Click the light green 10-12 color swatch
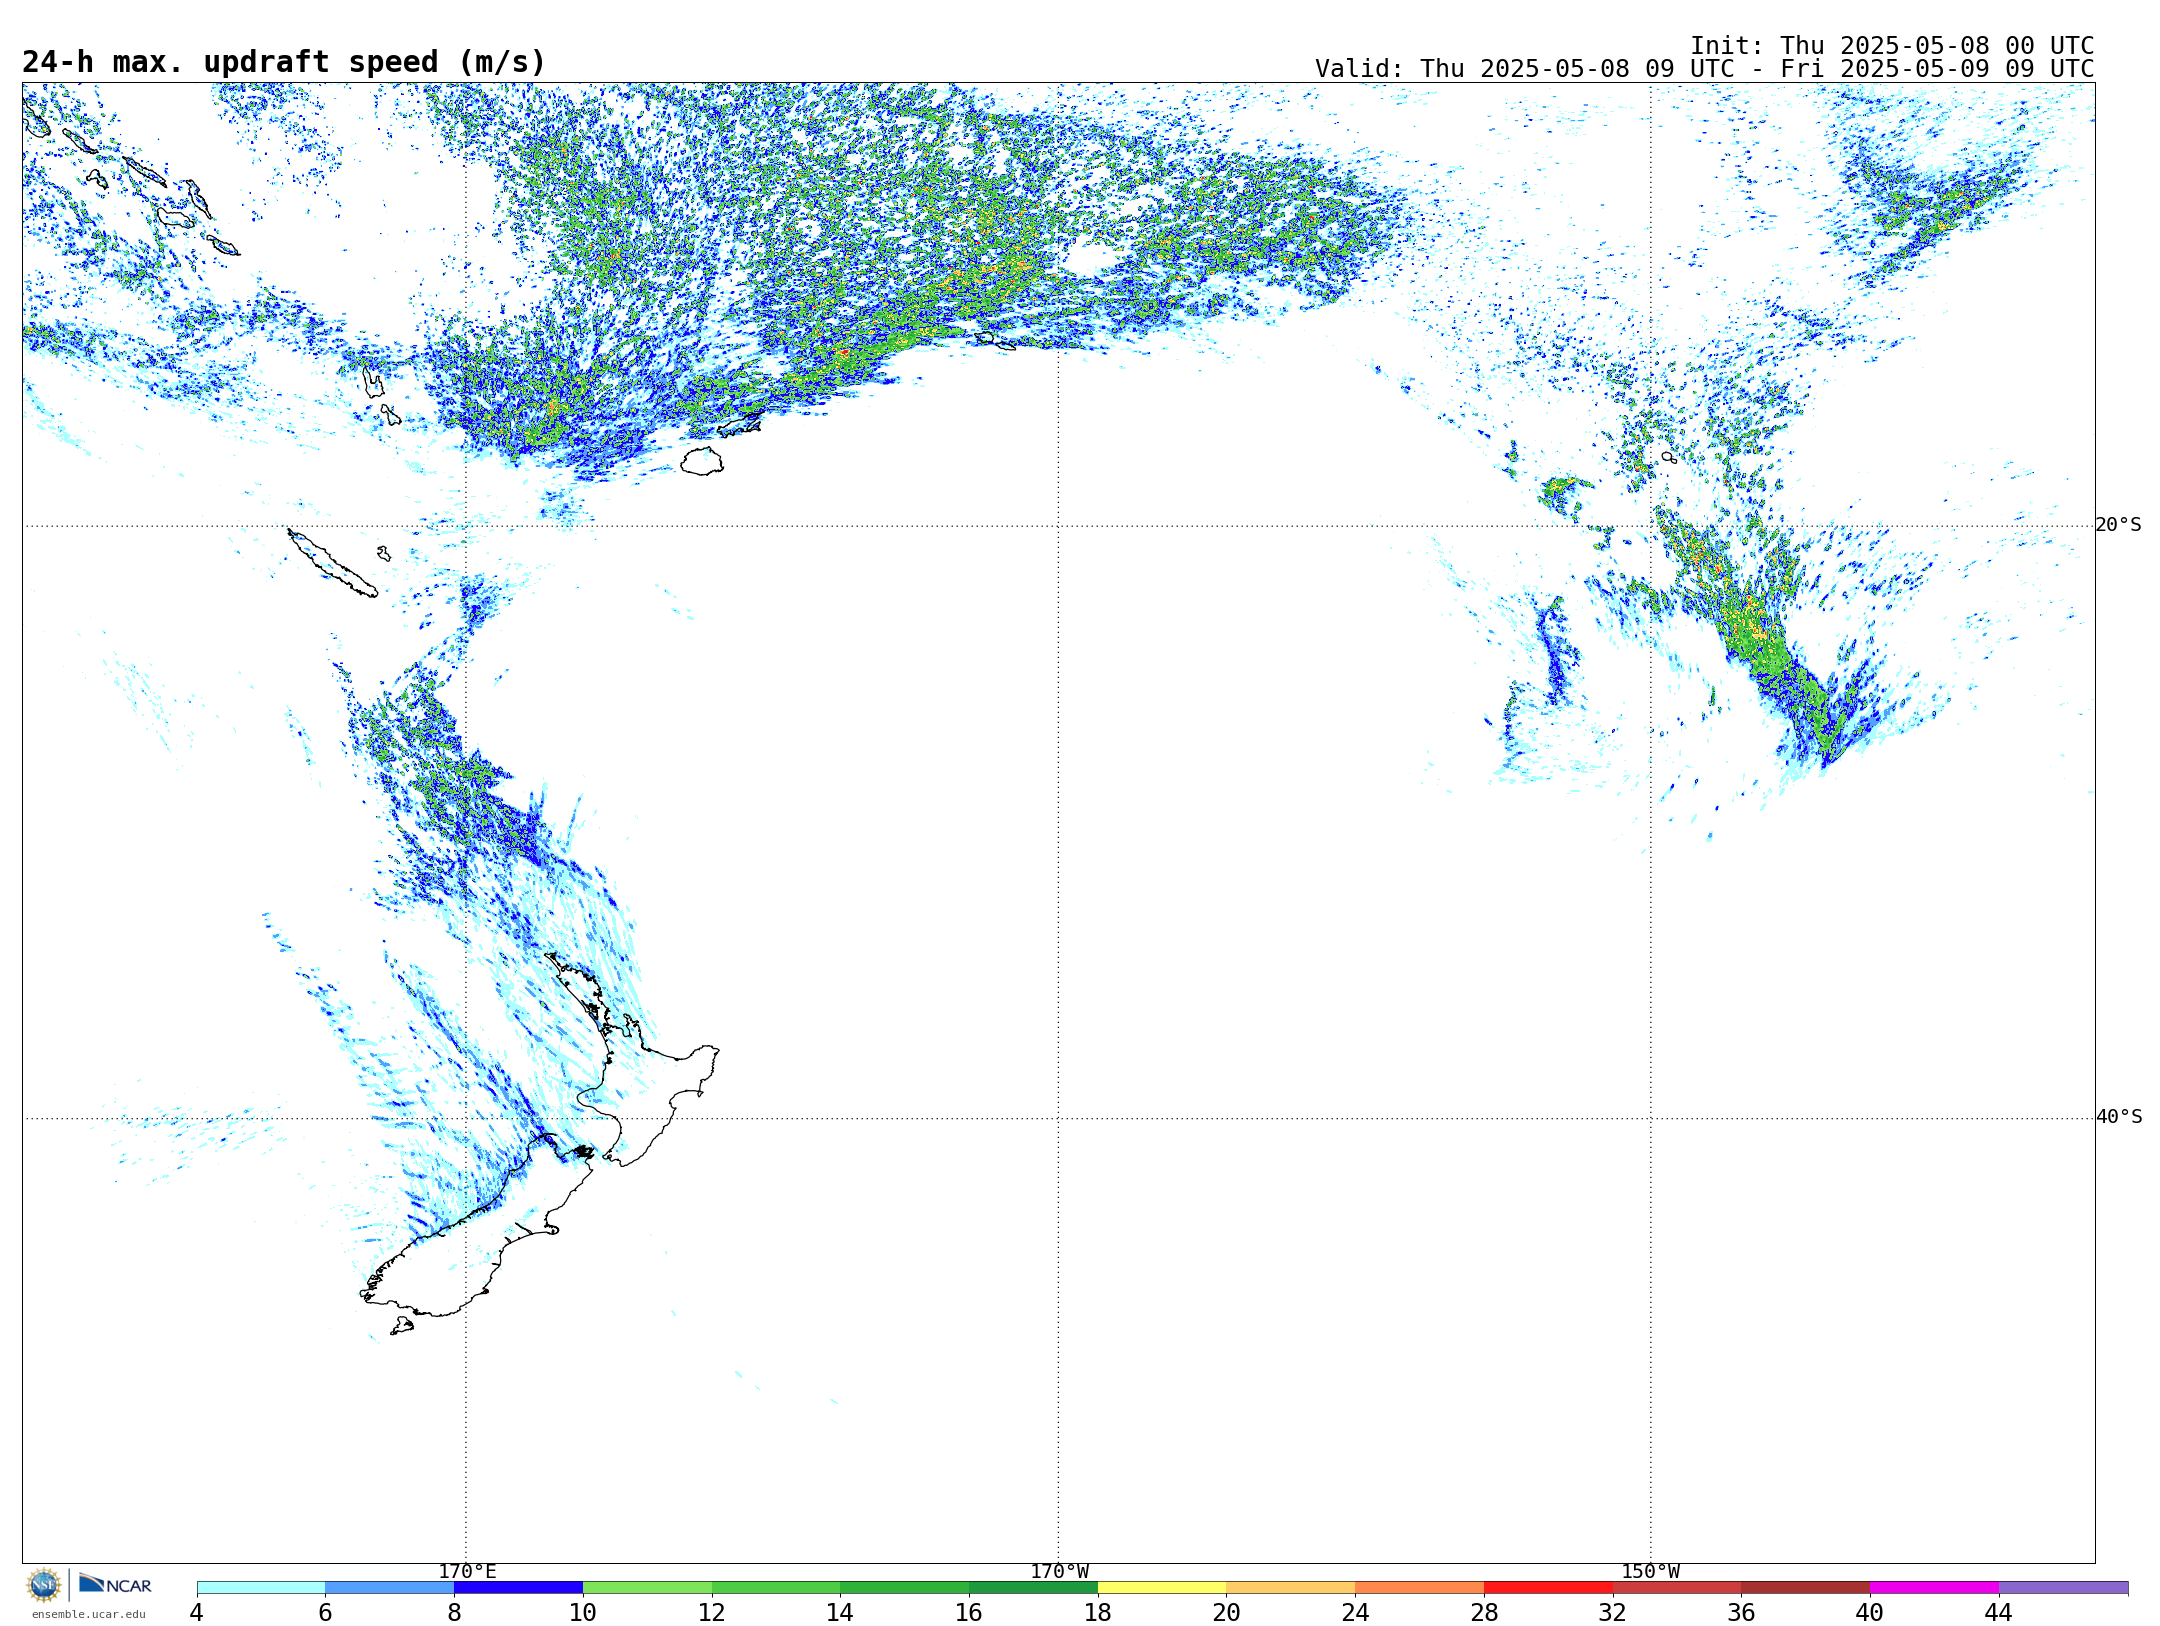Viewport: 2160px width, 1626px height. (647, 1588)
